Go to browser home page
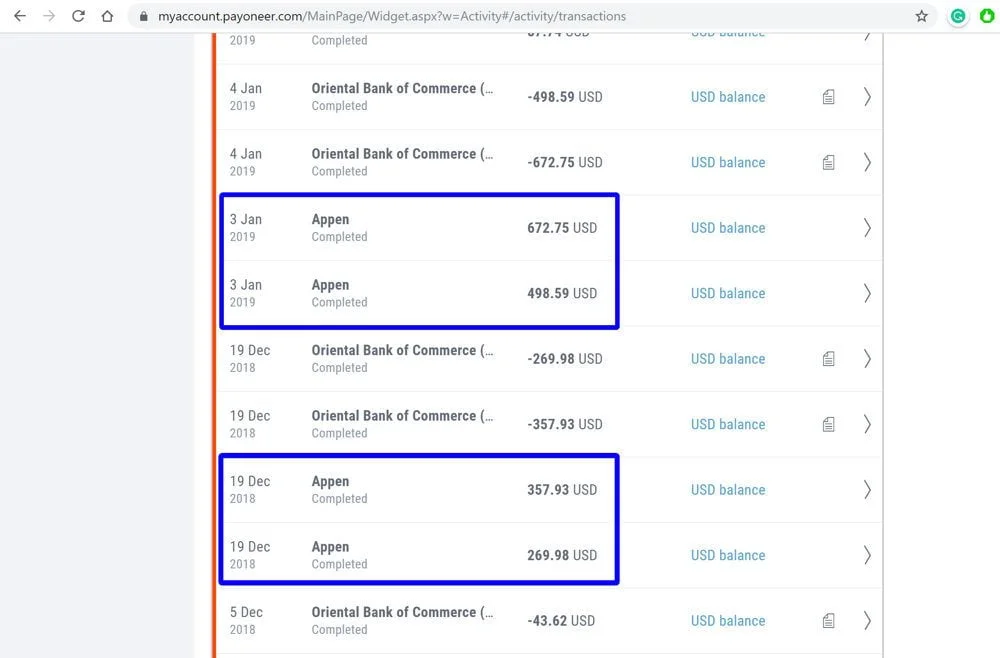1000x658 pixels. [x=106, y=16]
